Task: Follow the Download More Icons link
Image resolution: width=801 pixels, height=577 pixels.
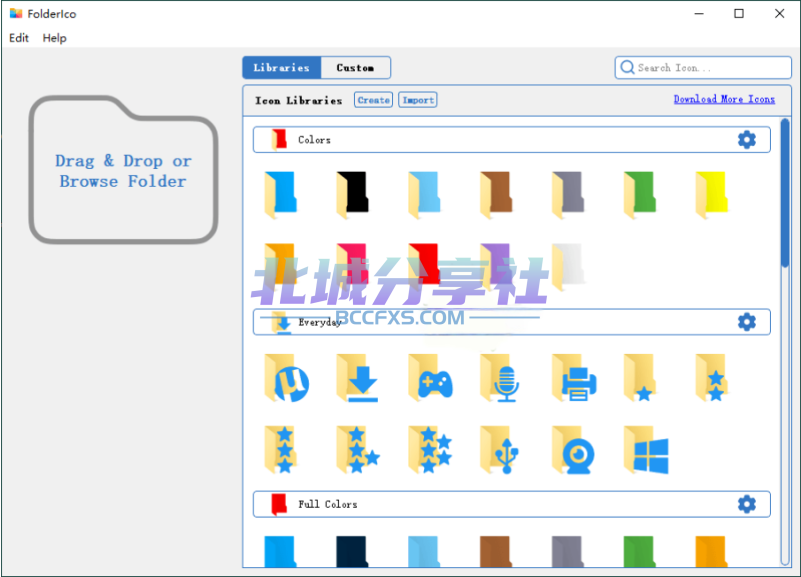Action: [724, 99]
